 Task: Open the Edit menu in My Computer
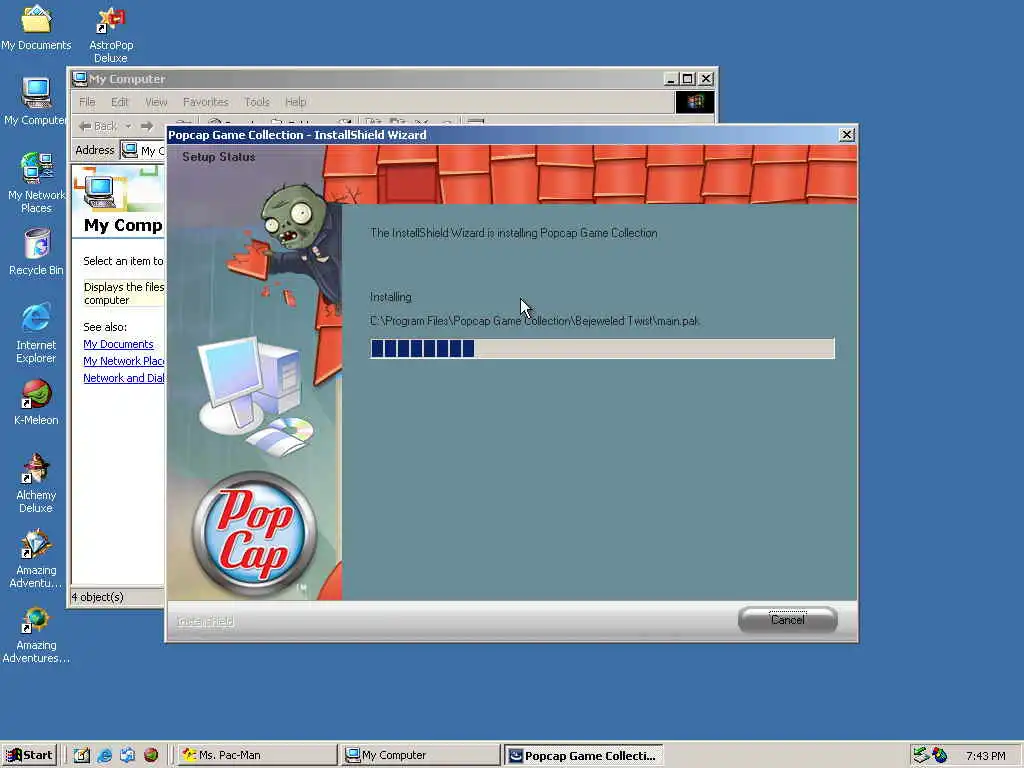(120, 102)
